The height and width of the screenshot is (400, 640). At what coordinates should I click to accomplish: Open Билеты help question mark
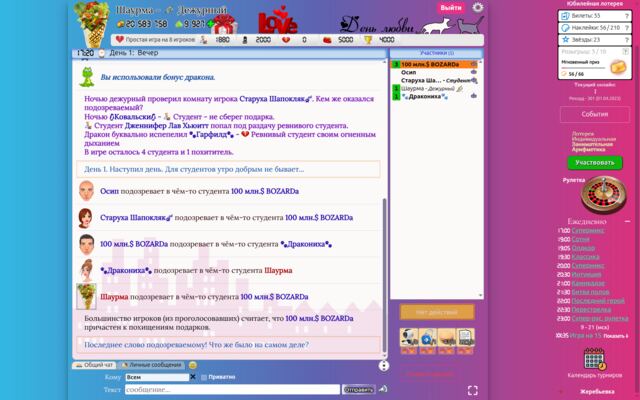627,16
